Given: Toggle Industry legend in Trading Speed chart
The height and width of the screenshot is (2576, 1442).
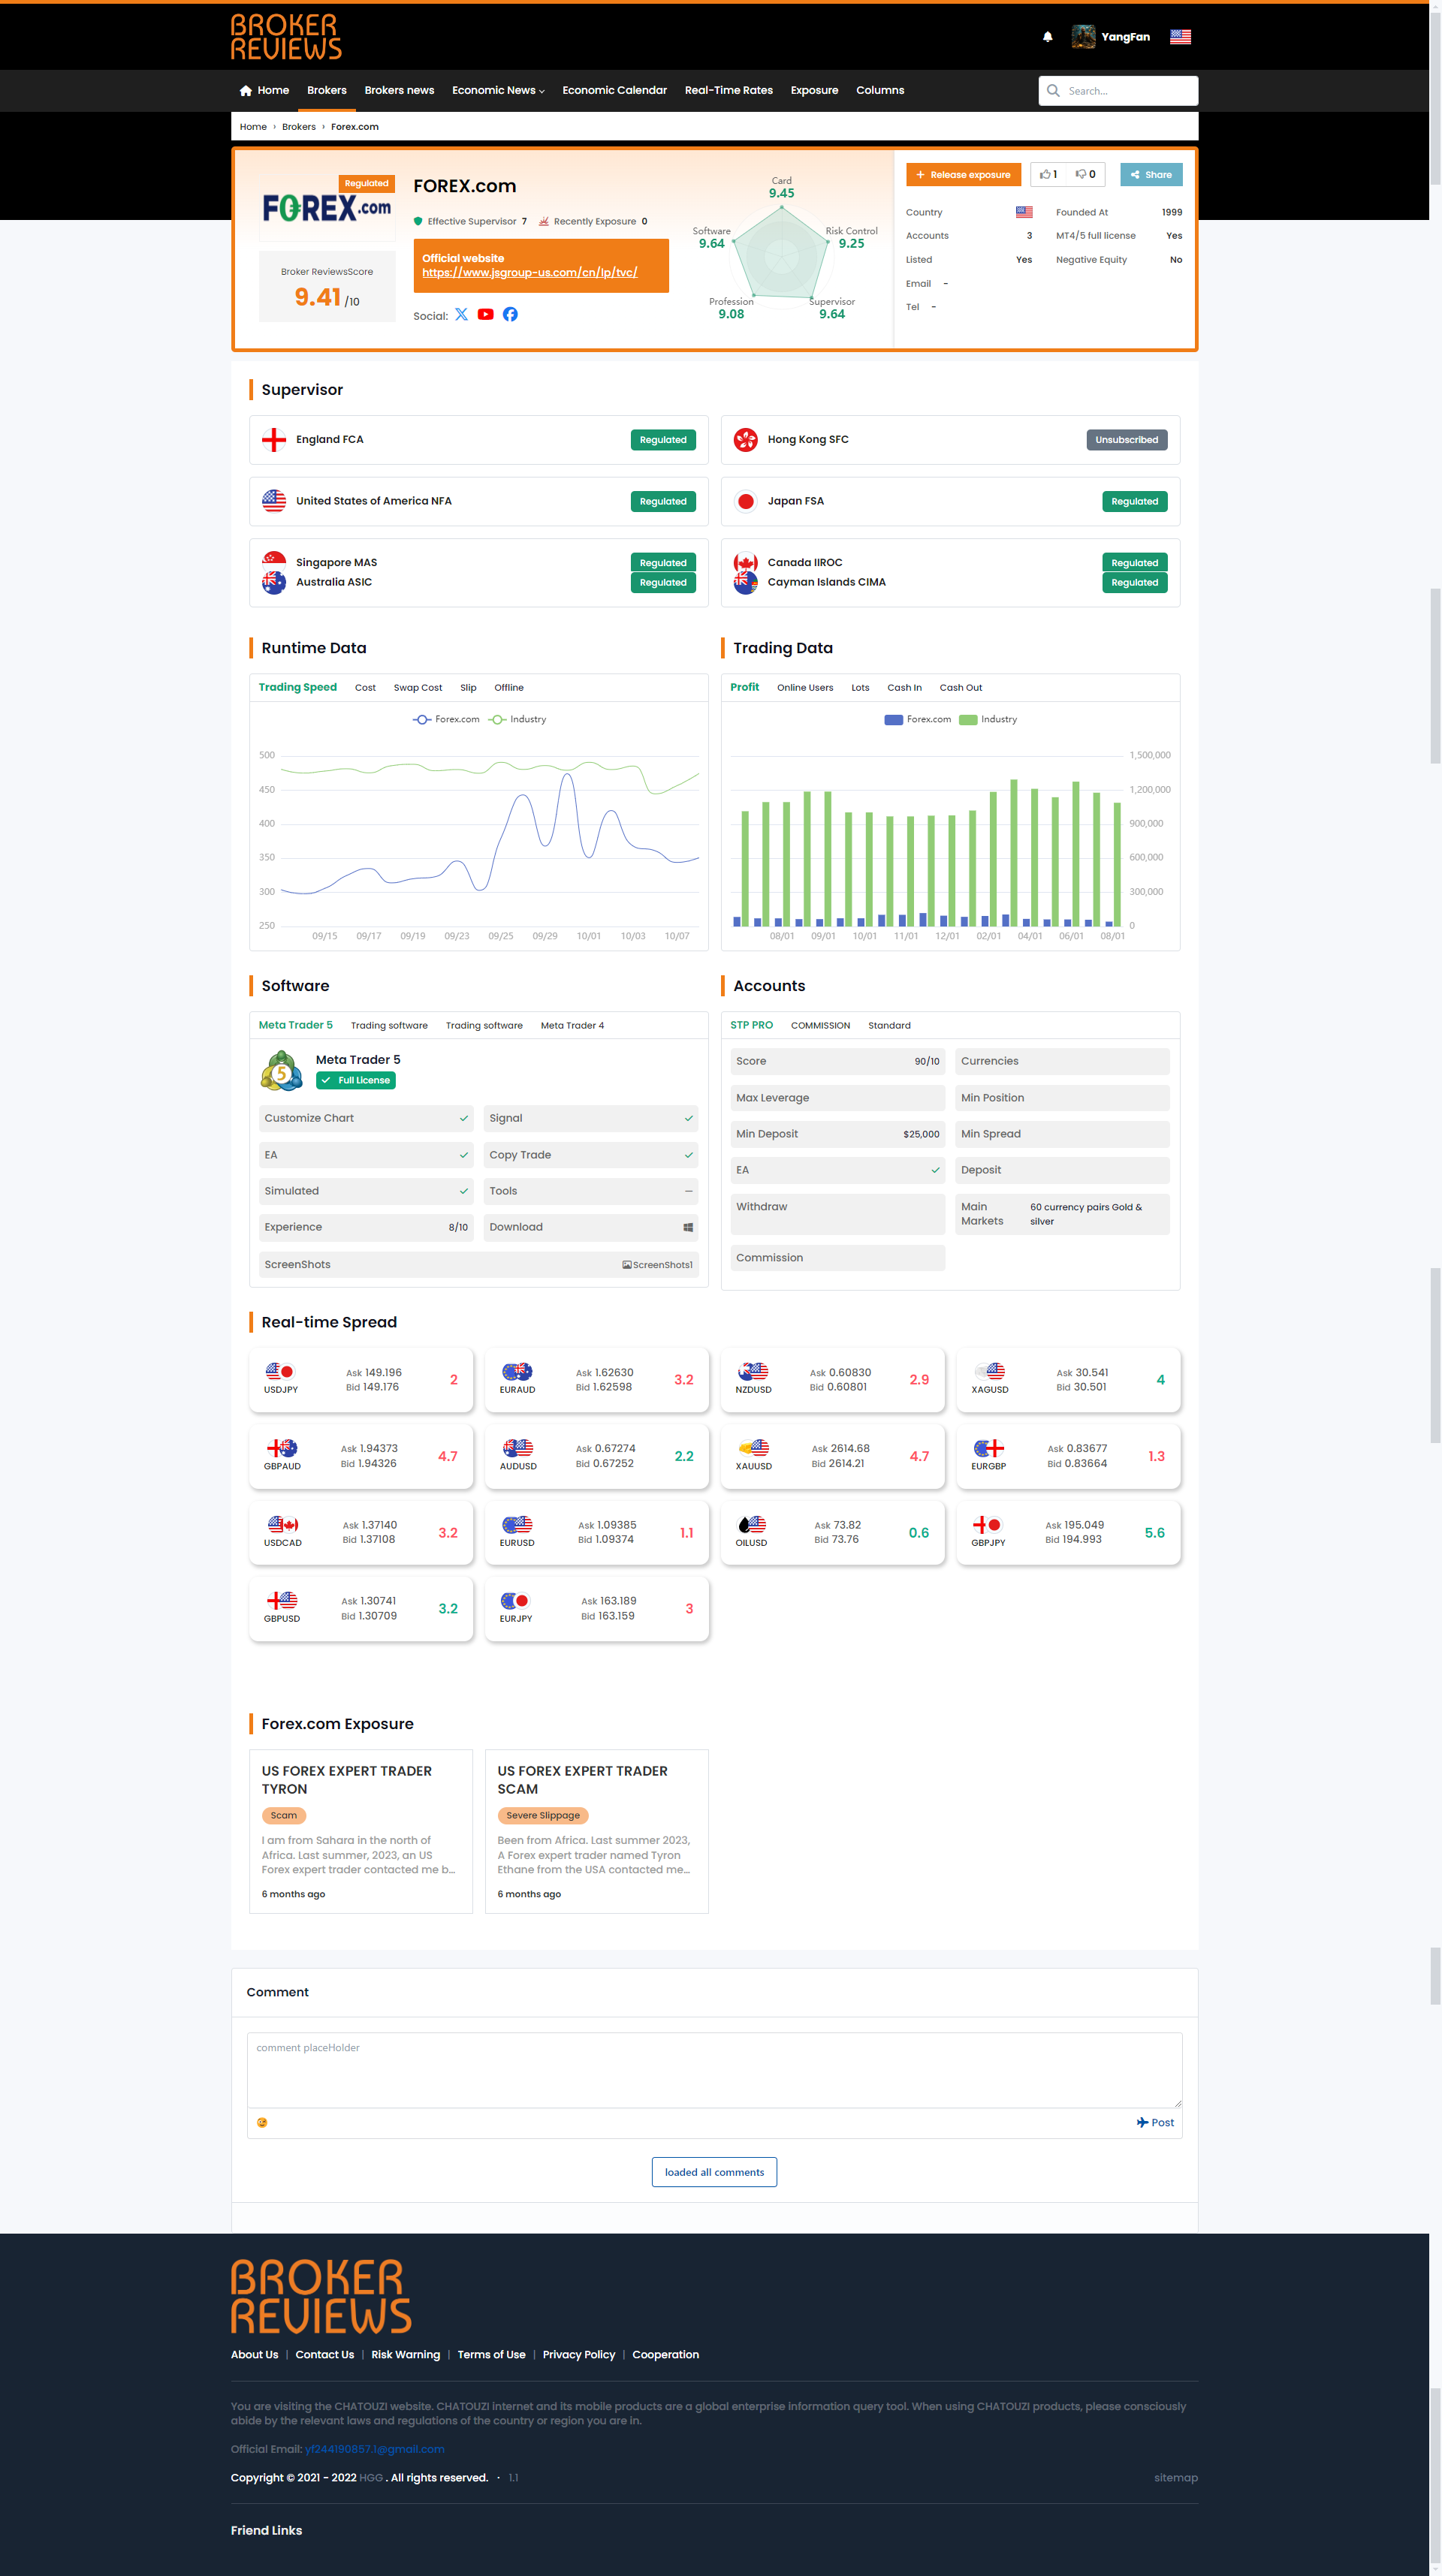Looking at the screenshot, I should tap(518, 719).
